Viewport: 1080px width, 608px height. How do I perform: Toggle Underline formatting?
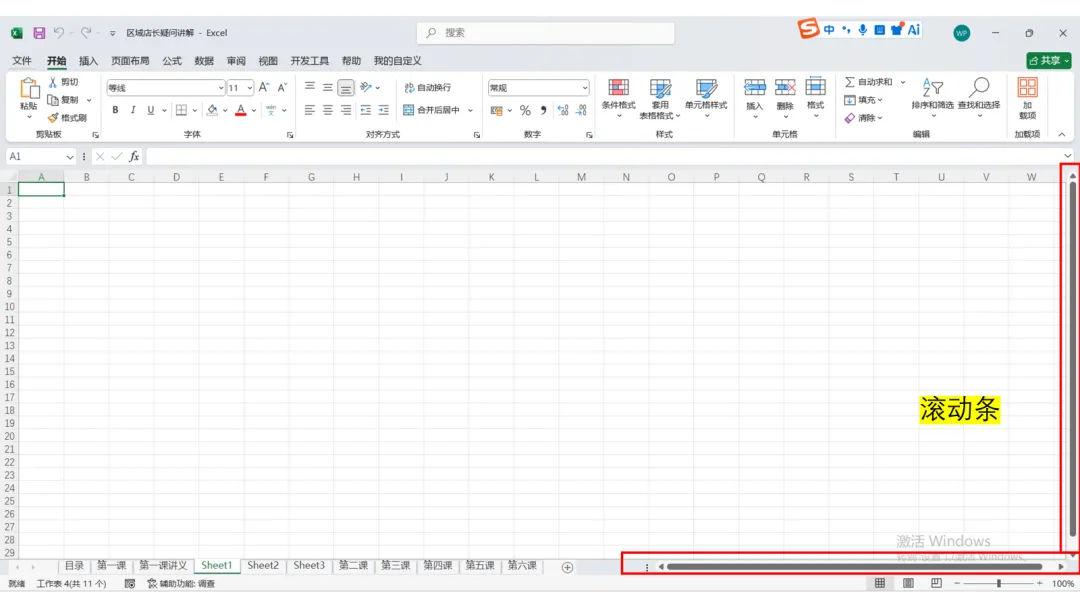coord(151,110)
